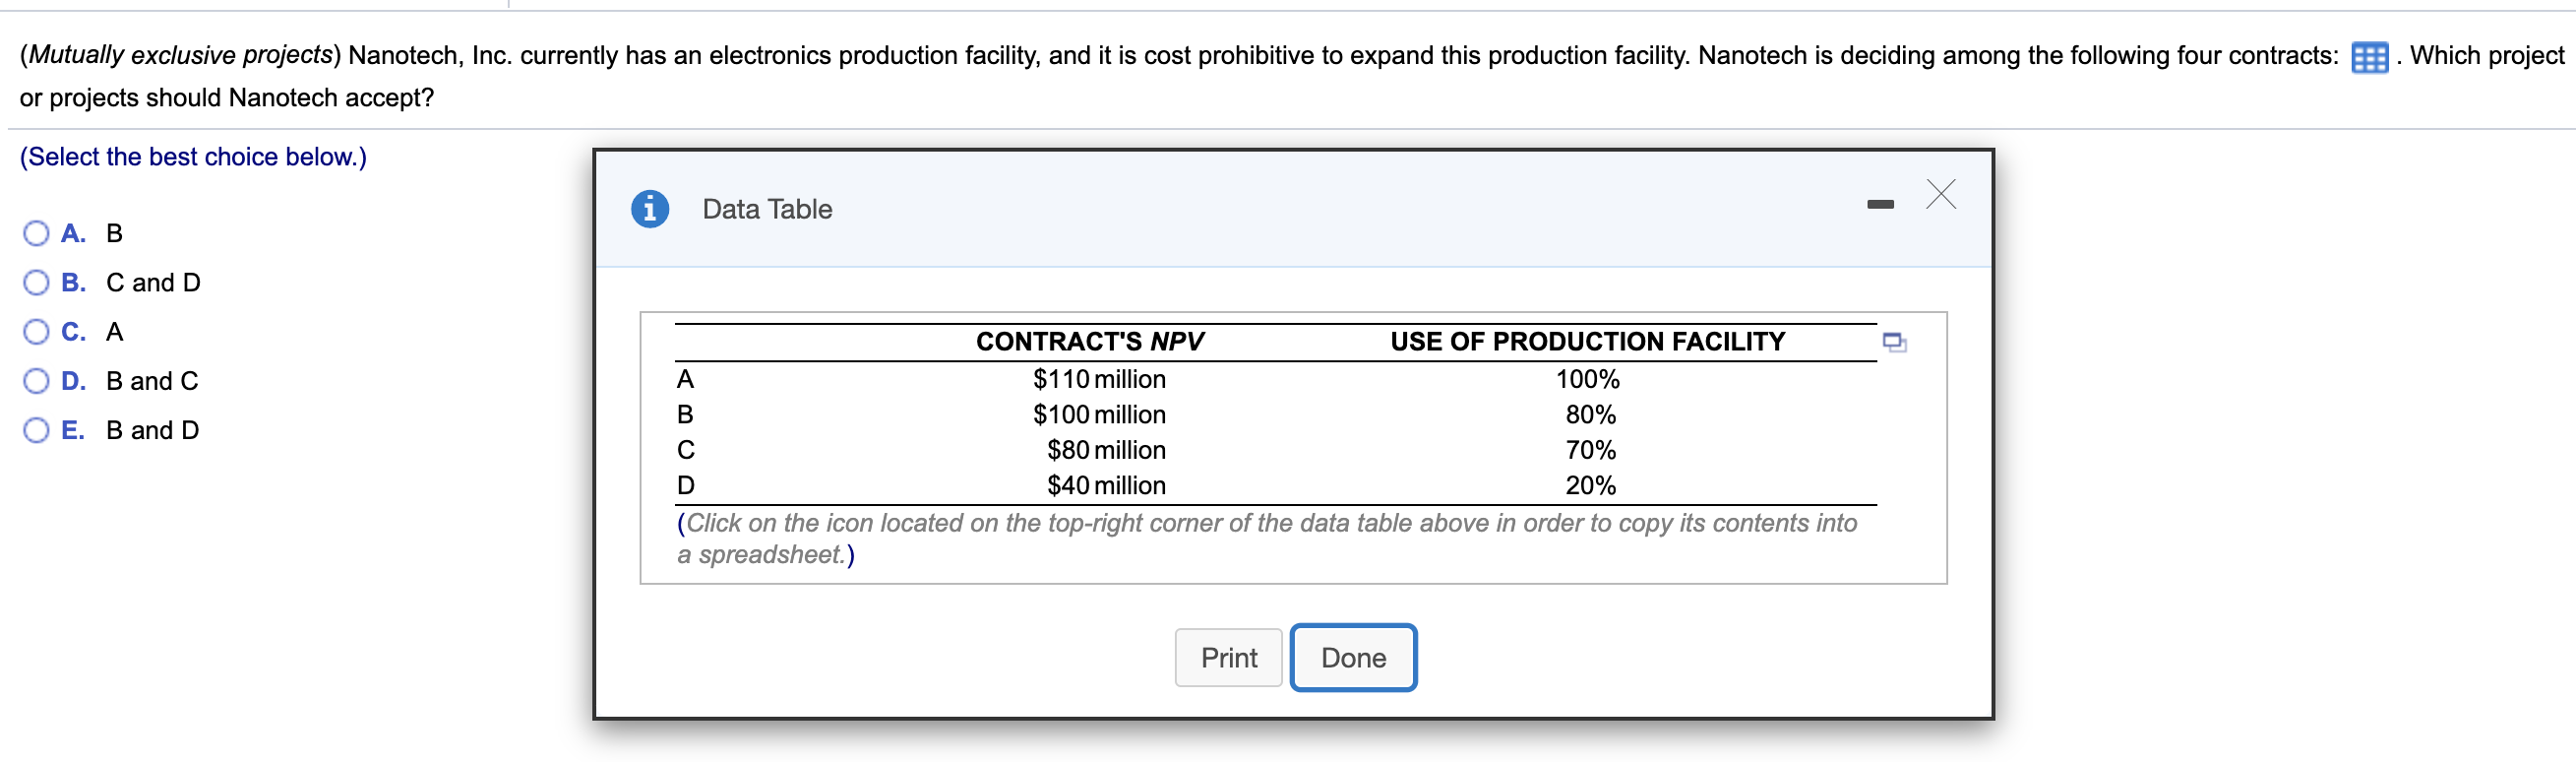Click the CONTRACT'S NPV column header
Viewport: 2576px width, 762px height.
pyautogui.click(x=1089, y=342)
